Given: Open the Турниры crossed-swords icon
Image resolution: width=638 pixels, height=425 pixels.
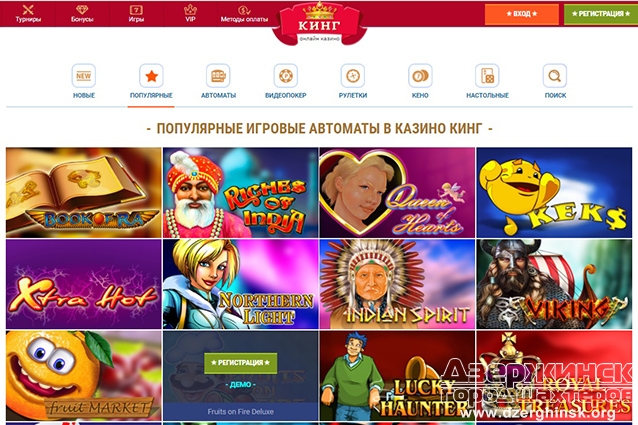Looking at the screenshot, I should point(28,9).
